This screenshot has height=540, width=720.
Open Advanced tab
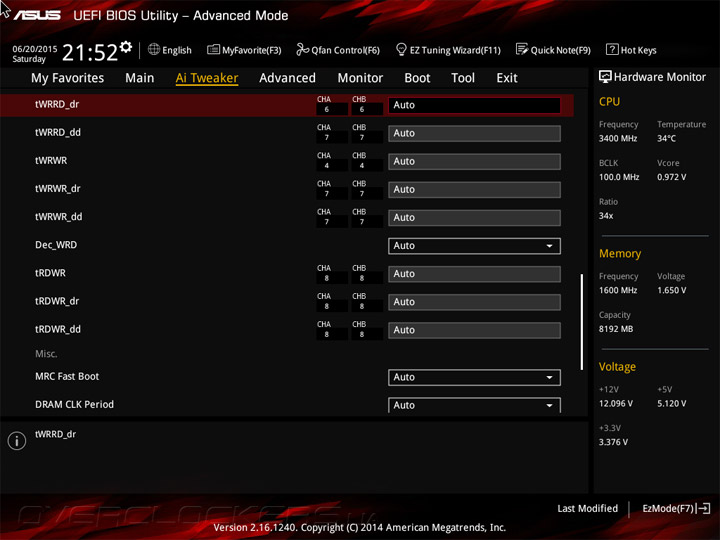pyautogui.click(x=287, y=78)
